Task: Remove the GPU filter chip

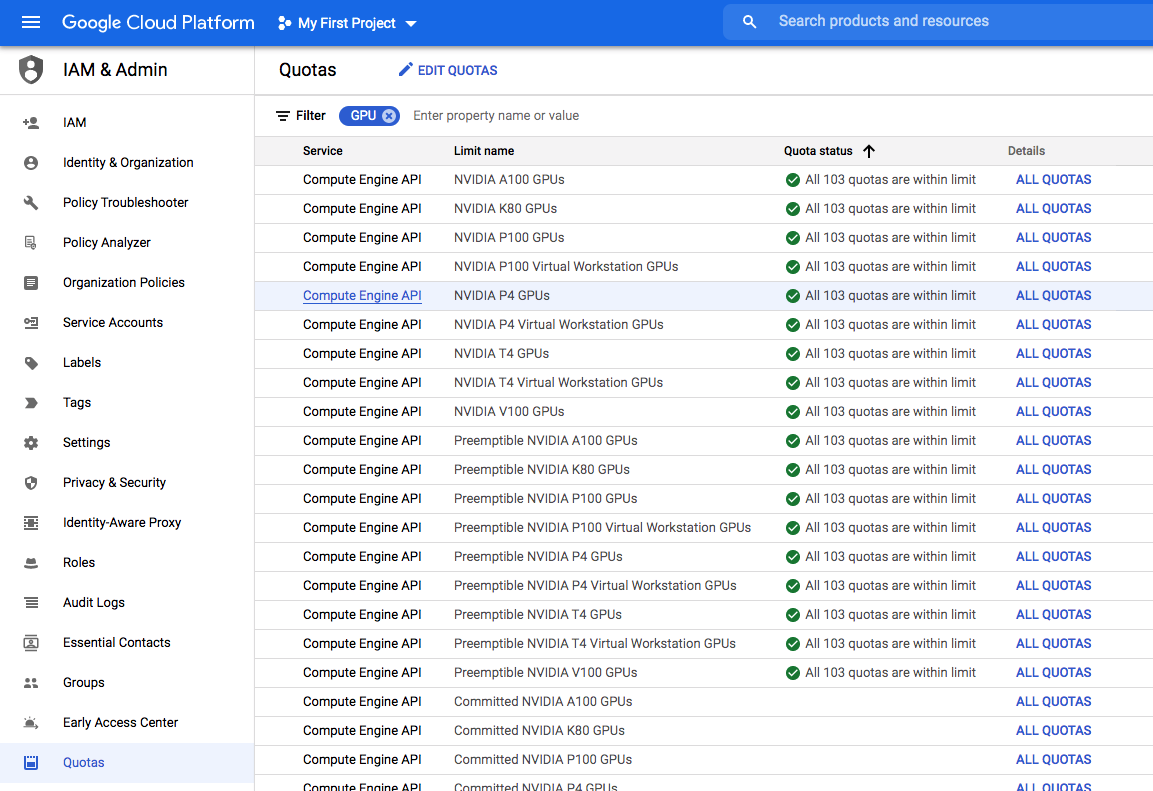Action: tap(389, 116)
